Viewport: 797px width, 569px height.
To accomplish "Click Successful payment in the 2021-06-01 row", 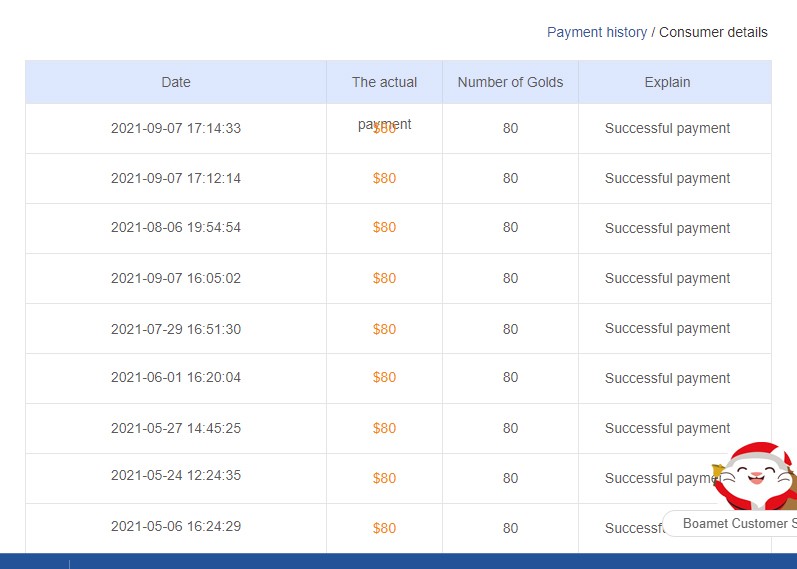I will (x=667, y=378).
